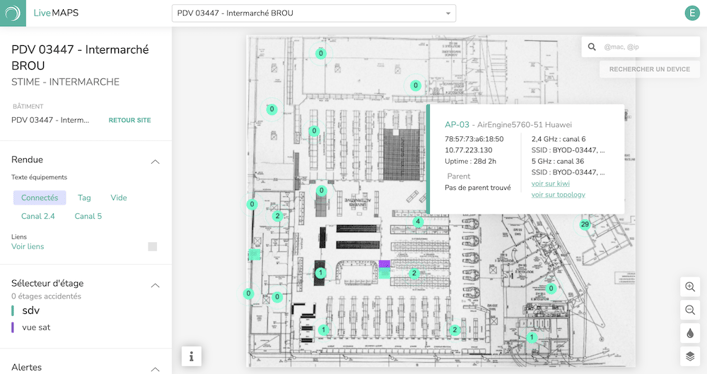Click the 5 GHz : canal 36 text
The height and width of the screenshot is (374, 707).
click(557, 161)
